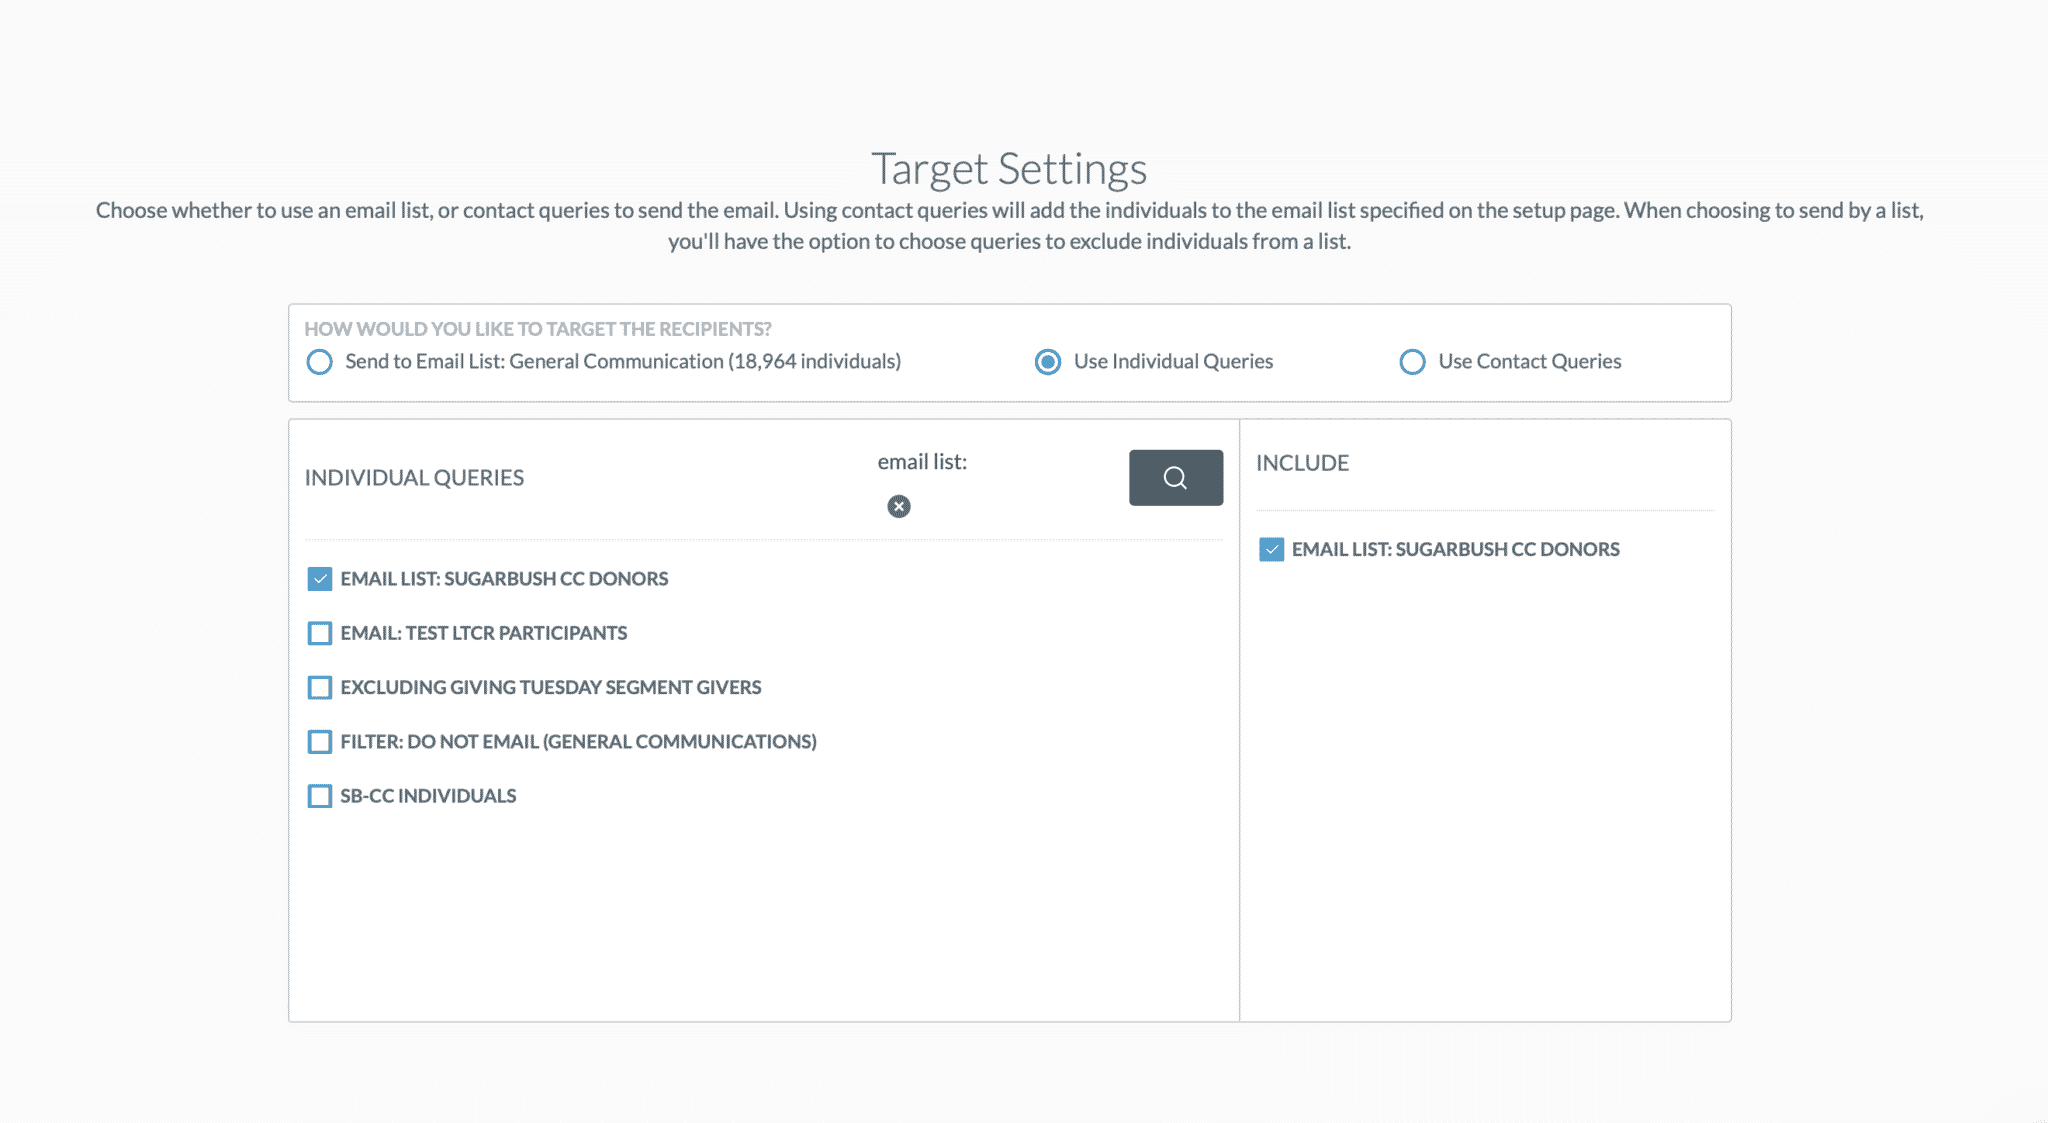
Task: Enable Excluding Giving Tuesday Segment Givers
Action: (319, 687)
